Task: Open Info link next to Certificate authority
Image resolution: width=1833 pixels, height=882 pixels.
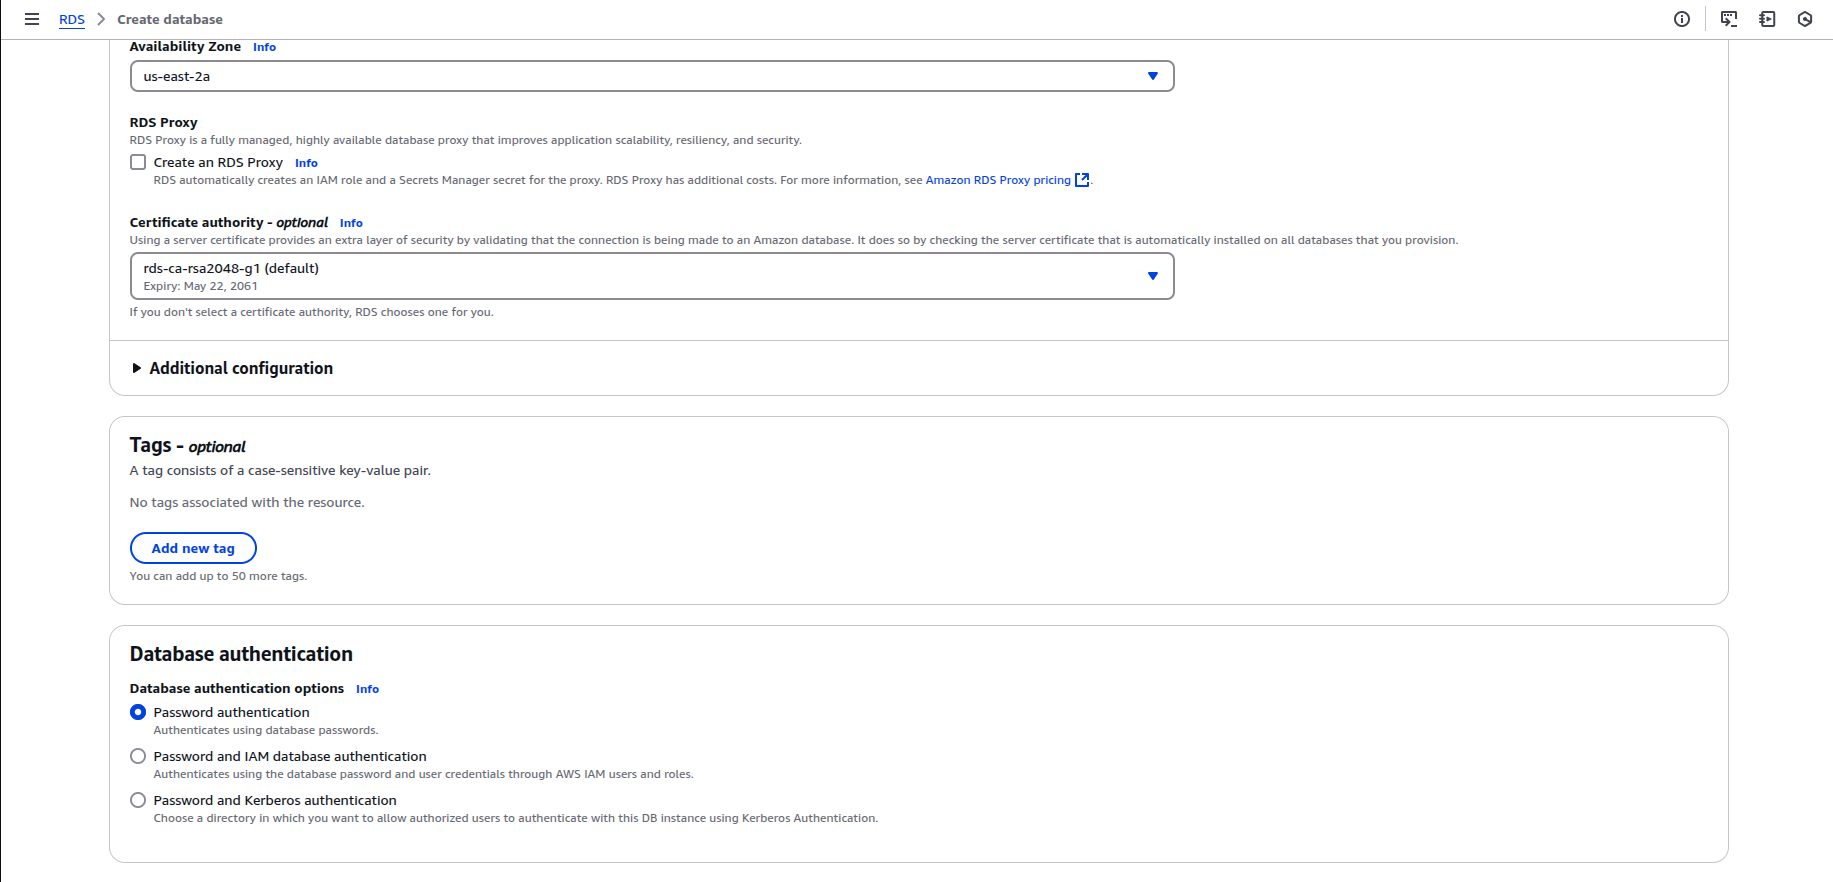Action: coord(351,223)
